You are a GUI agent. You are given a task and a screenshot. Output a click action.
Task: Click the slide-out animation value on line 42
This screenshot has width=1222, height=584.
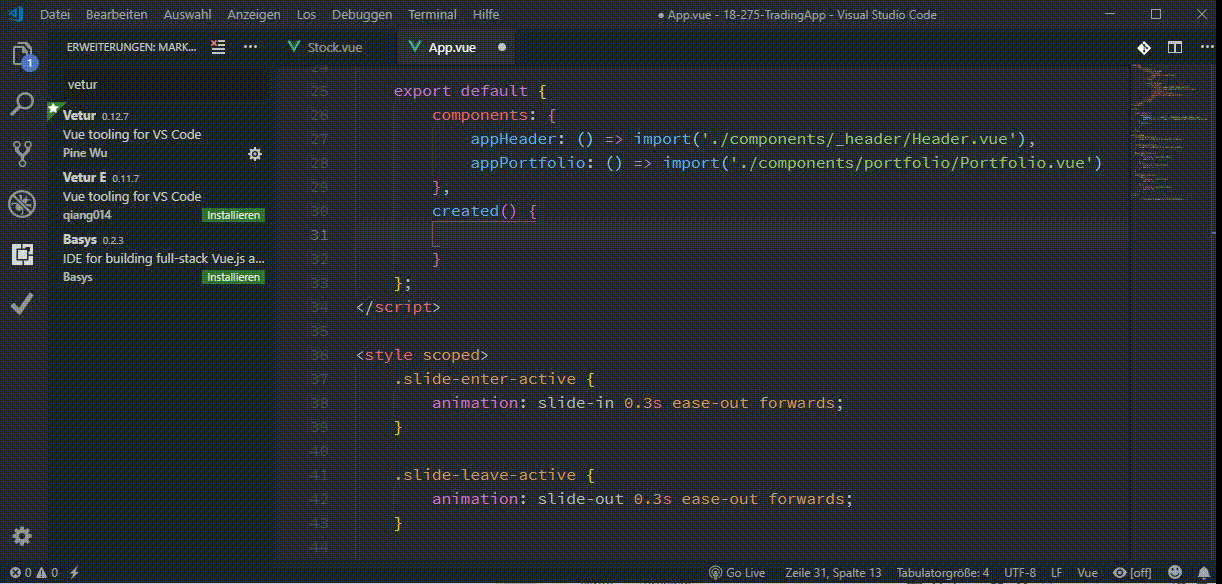pos(580,499)
